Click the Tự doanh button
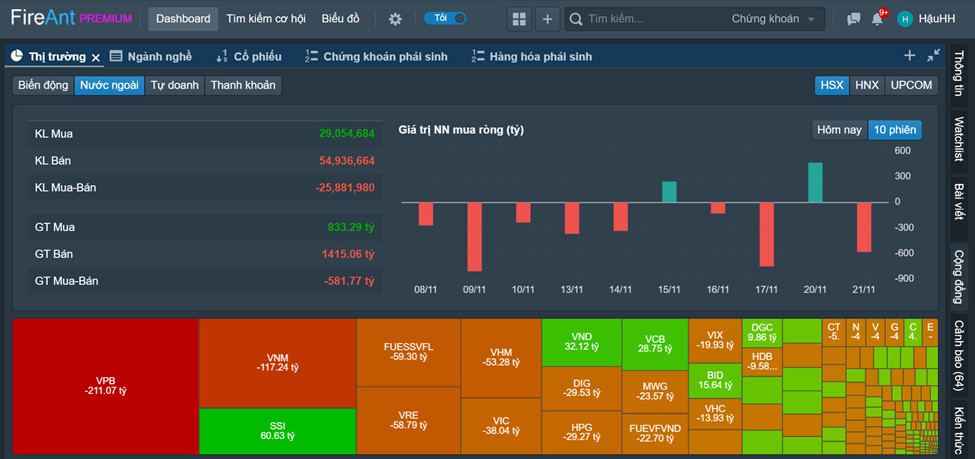975x459 pixels. tap(174, 85)
